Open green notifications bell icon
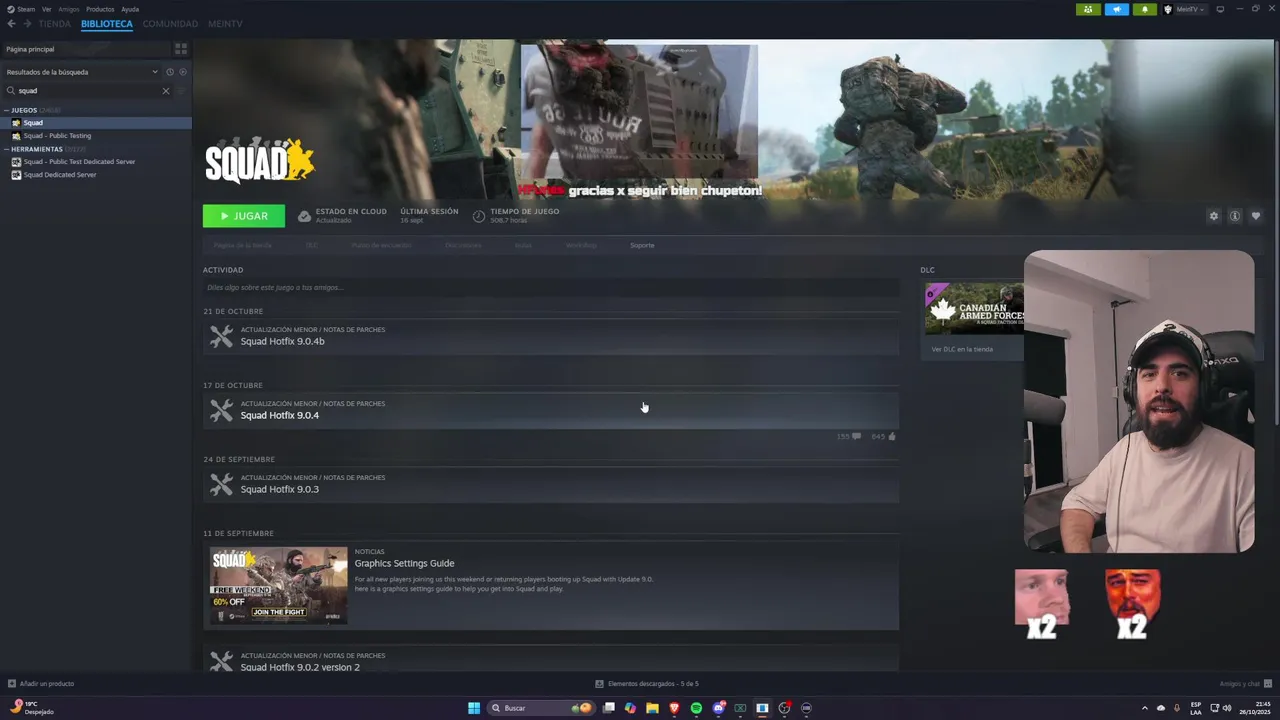This screenshot has width=1280, height=720. coord(1145,9)
